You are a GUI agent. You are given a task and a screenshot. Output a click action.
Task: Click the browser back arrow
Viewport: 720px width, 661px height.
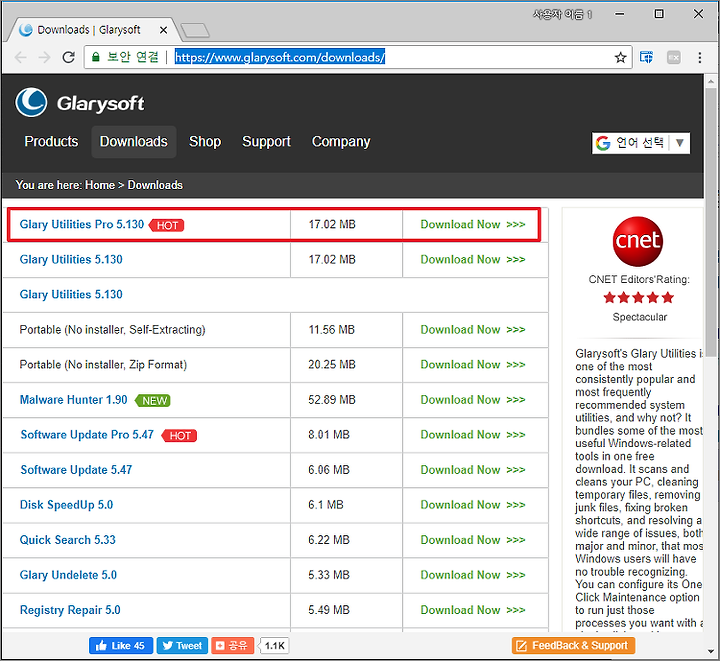21,57
